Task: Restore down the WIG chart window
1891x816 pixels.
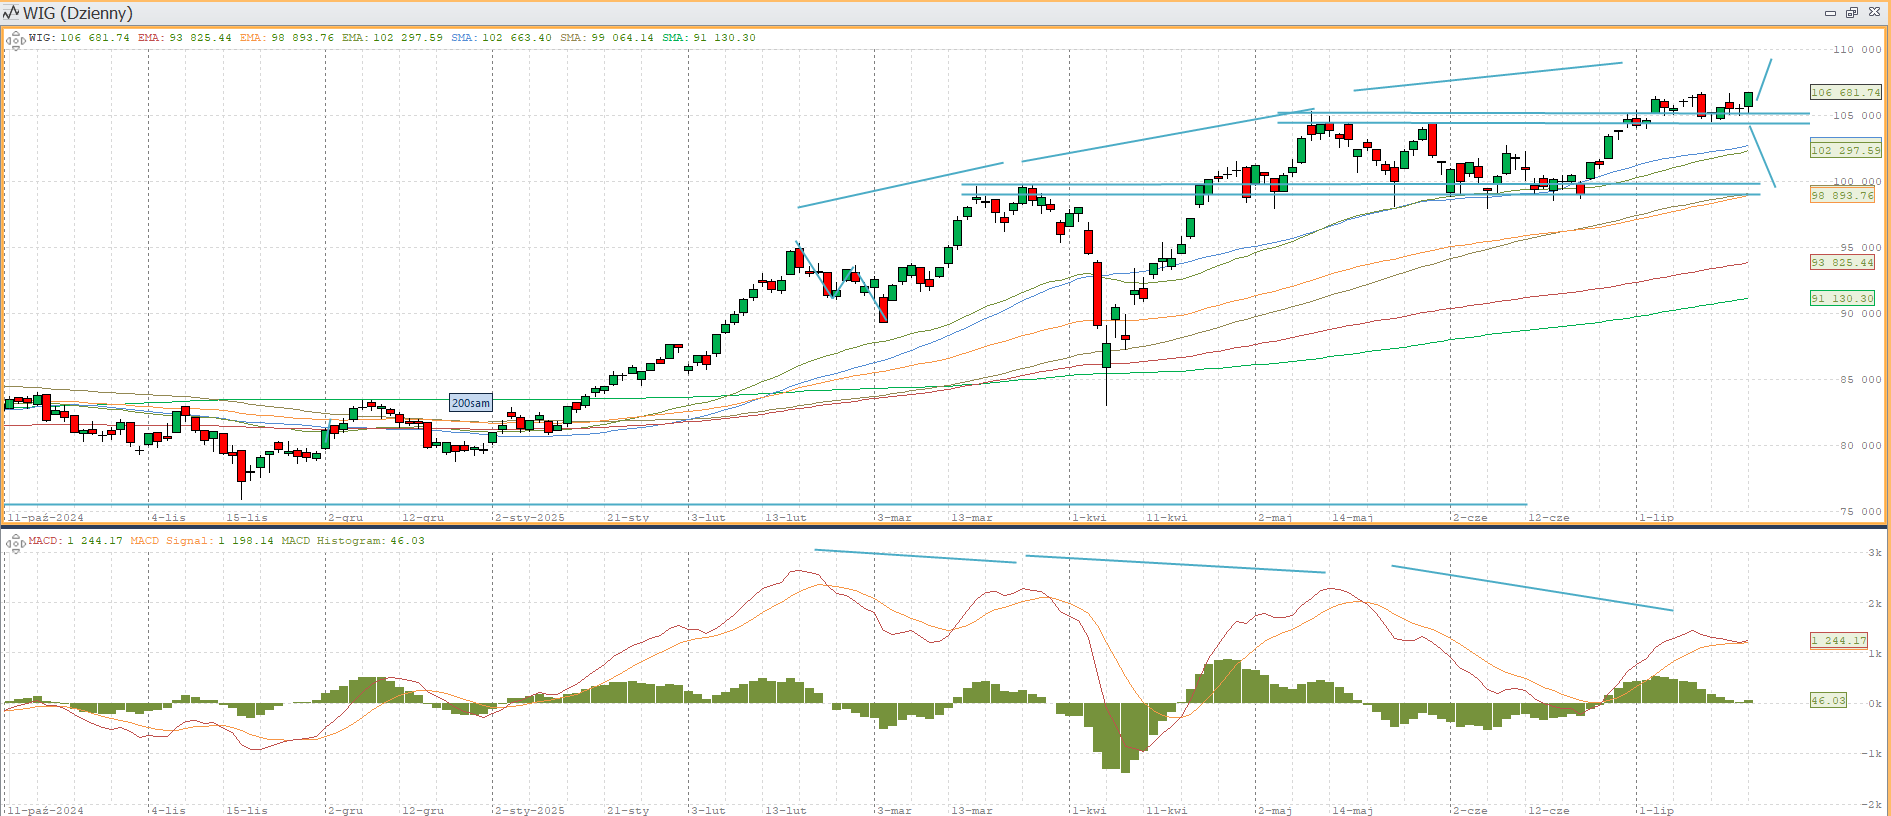Action: (x=1851, y=13)
